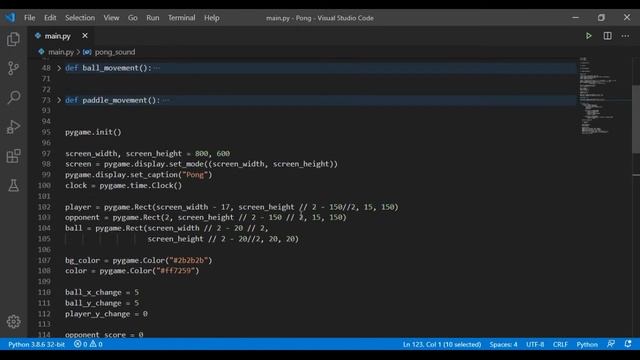Click the opponent = pygame.Rect line
Image resolution: width=640 pixels, height=360 pixels.
[205, 217]
